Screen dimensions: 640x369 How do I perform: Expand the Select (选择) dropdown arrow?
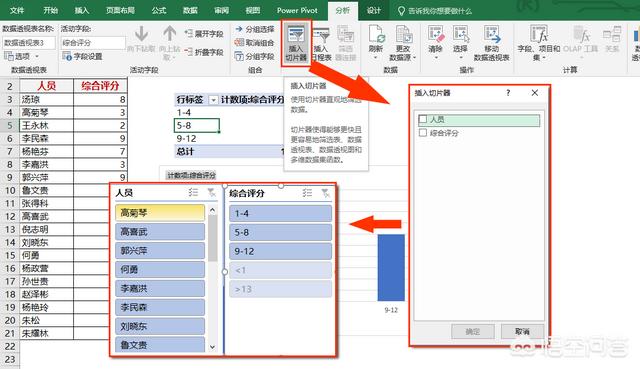(460, 58)
